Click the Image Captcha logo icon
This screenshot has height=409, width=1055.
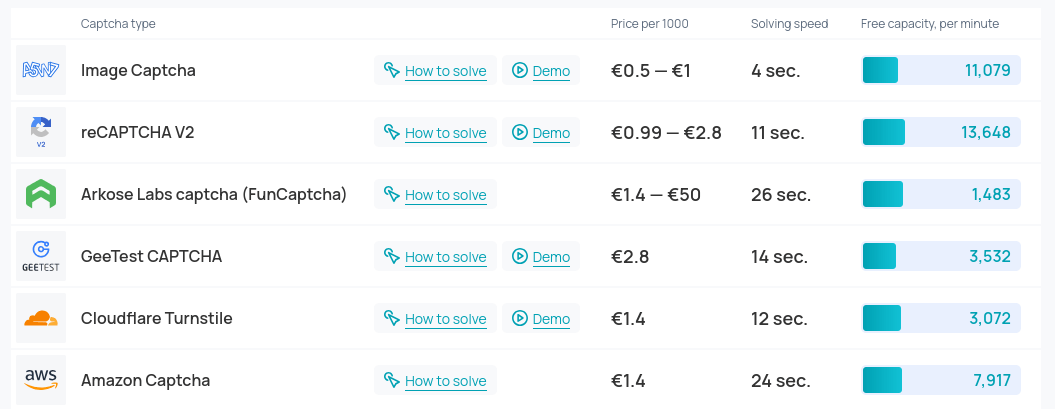[41, 70]
